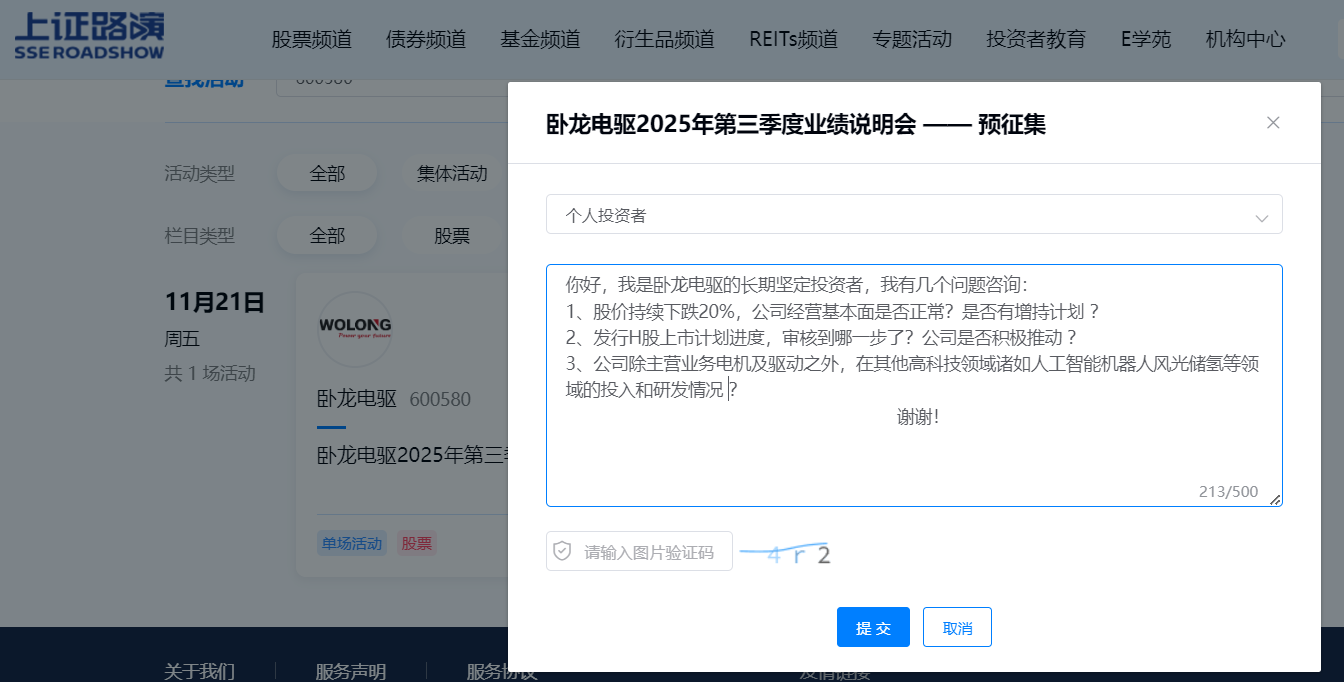Screen dimensions: 1344x682
Task: Open 投资者教育 in top navigation
Action: tap(1036, 40)
